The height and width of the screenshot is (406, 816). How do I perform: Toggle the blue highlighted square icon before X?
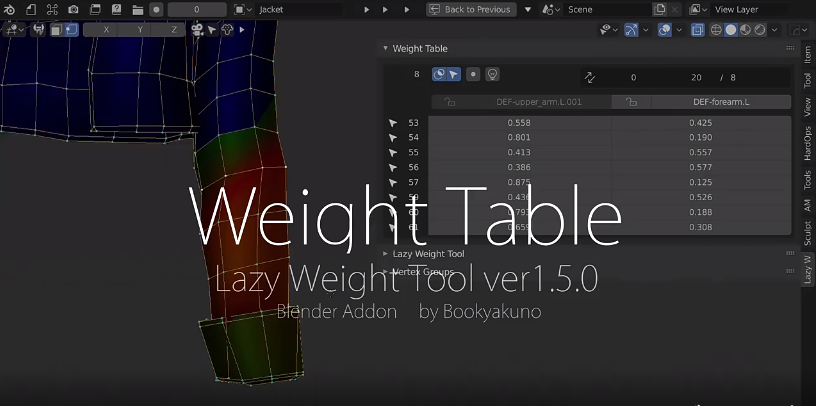click(x=71, y=30)
